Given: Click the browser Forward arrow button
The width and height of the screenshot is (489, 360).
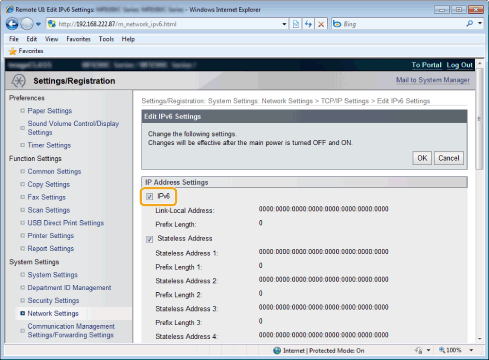Looking at the screenshot, I should [x=27, y=24].
